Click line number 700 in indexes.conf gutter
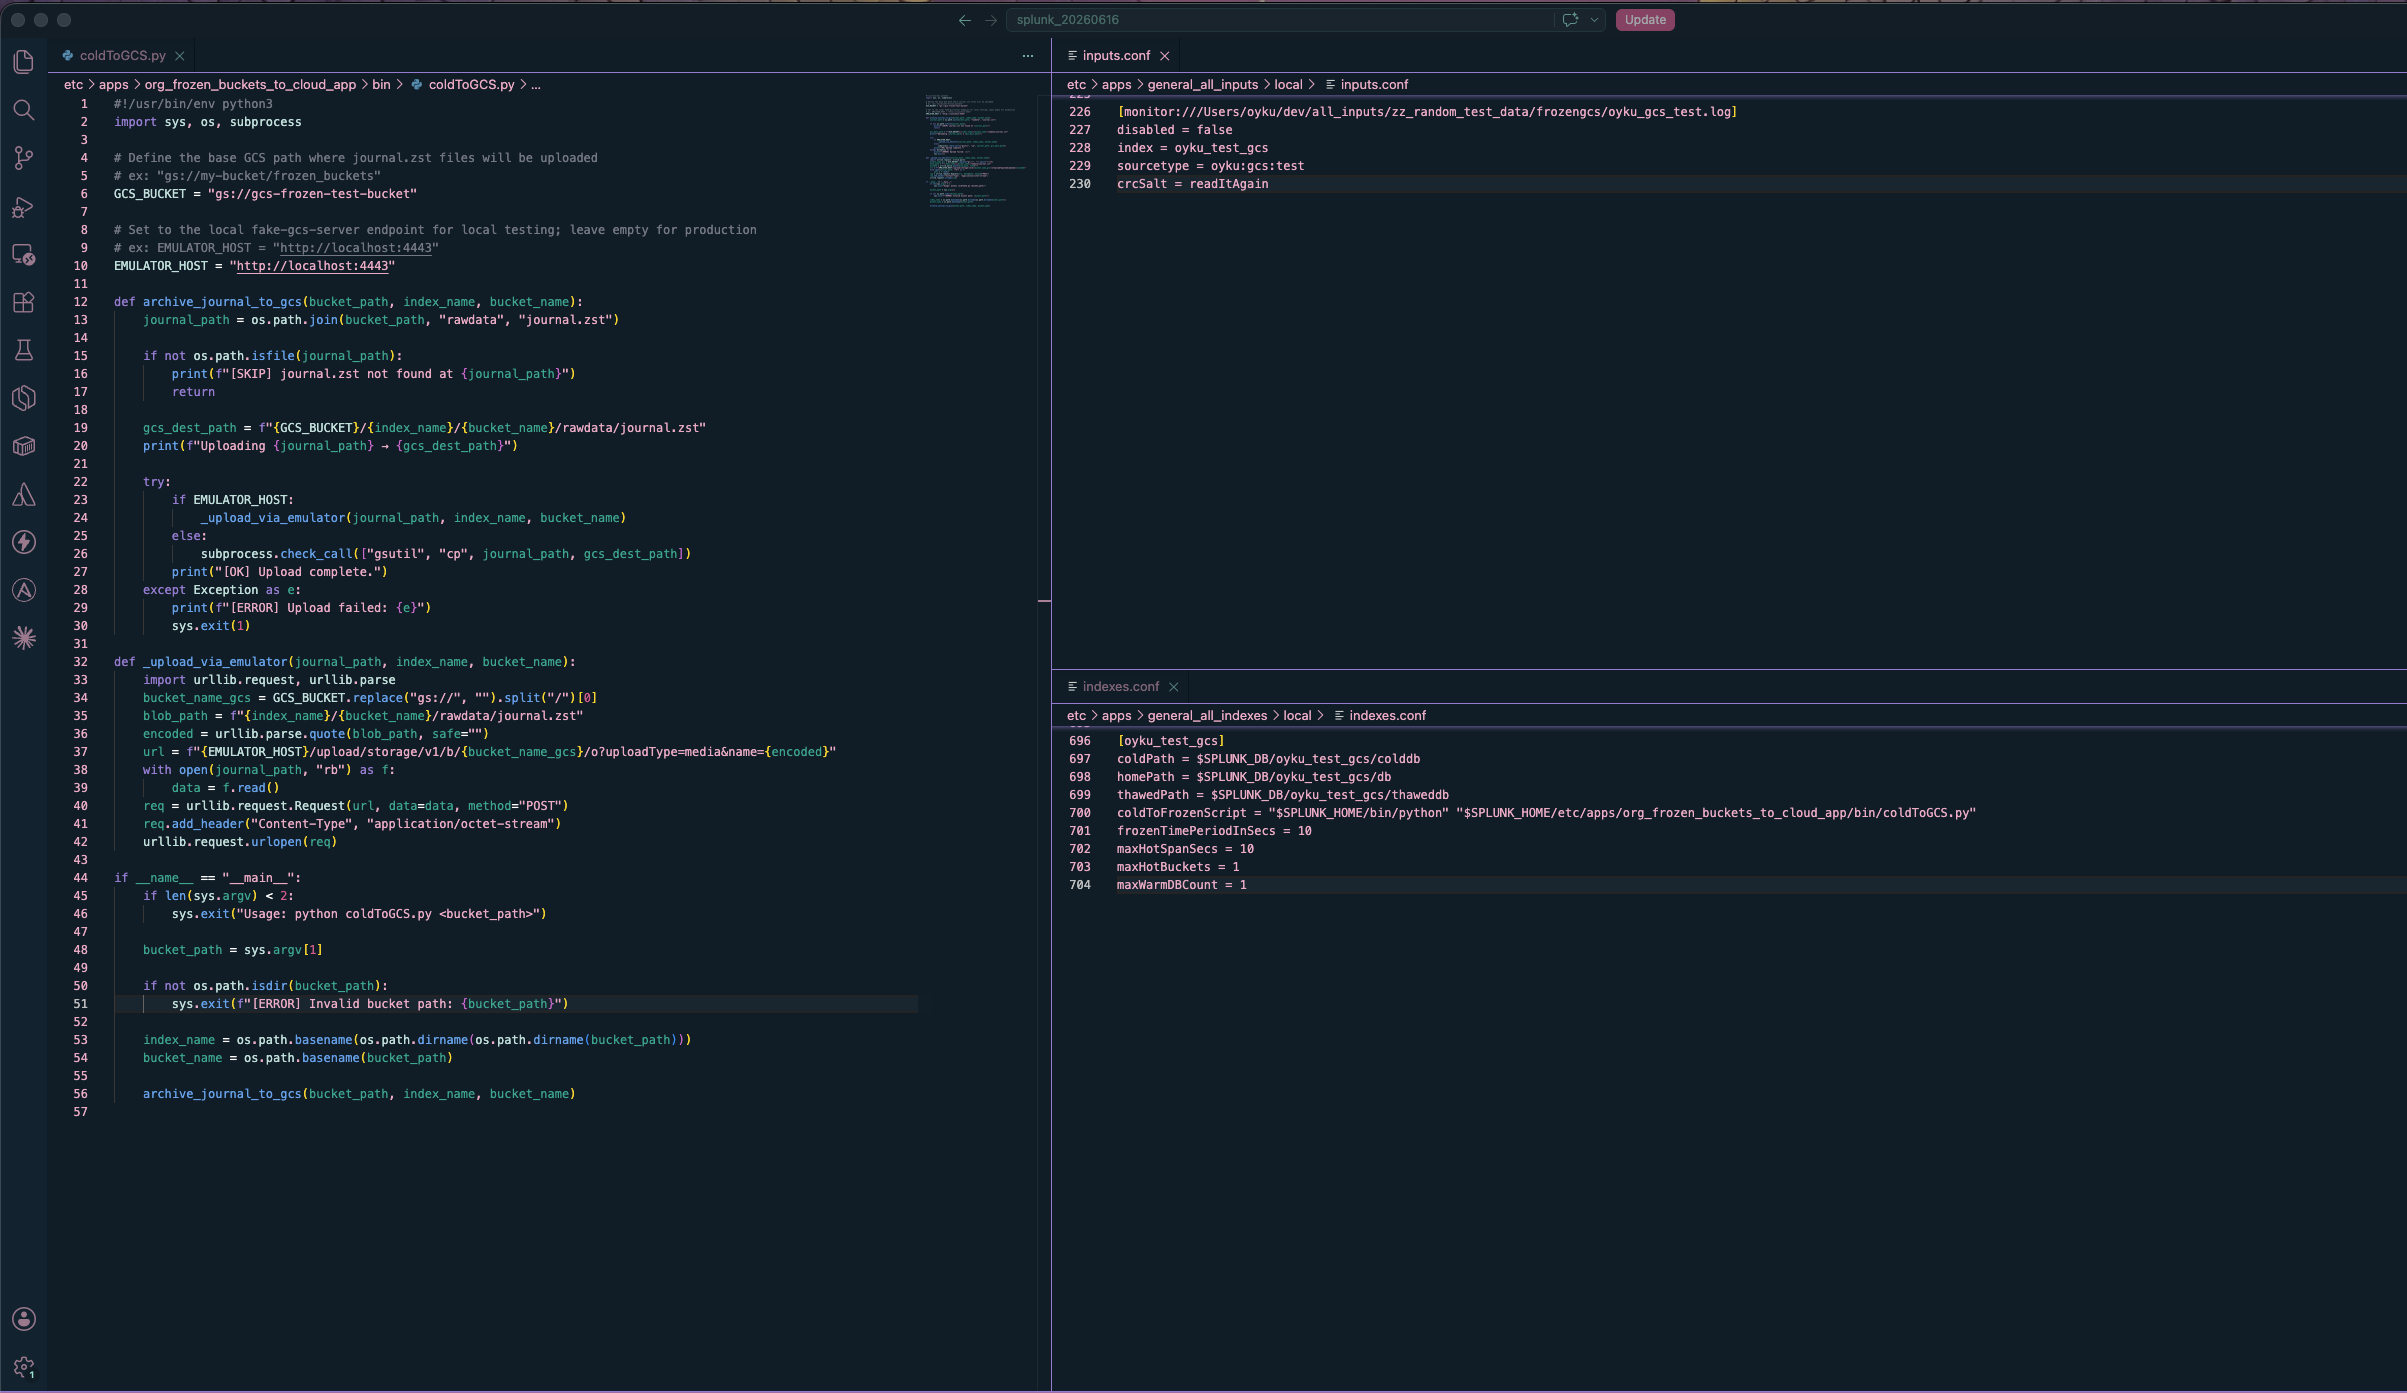The height and width of the screenshot is (1393, 2407). [x=1080, y=813]
